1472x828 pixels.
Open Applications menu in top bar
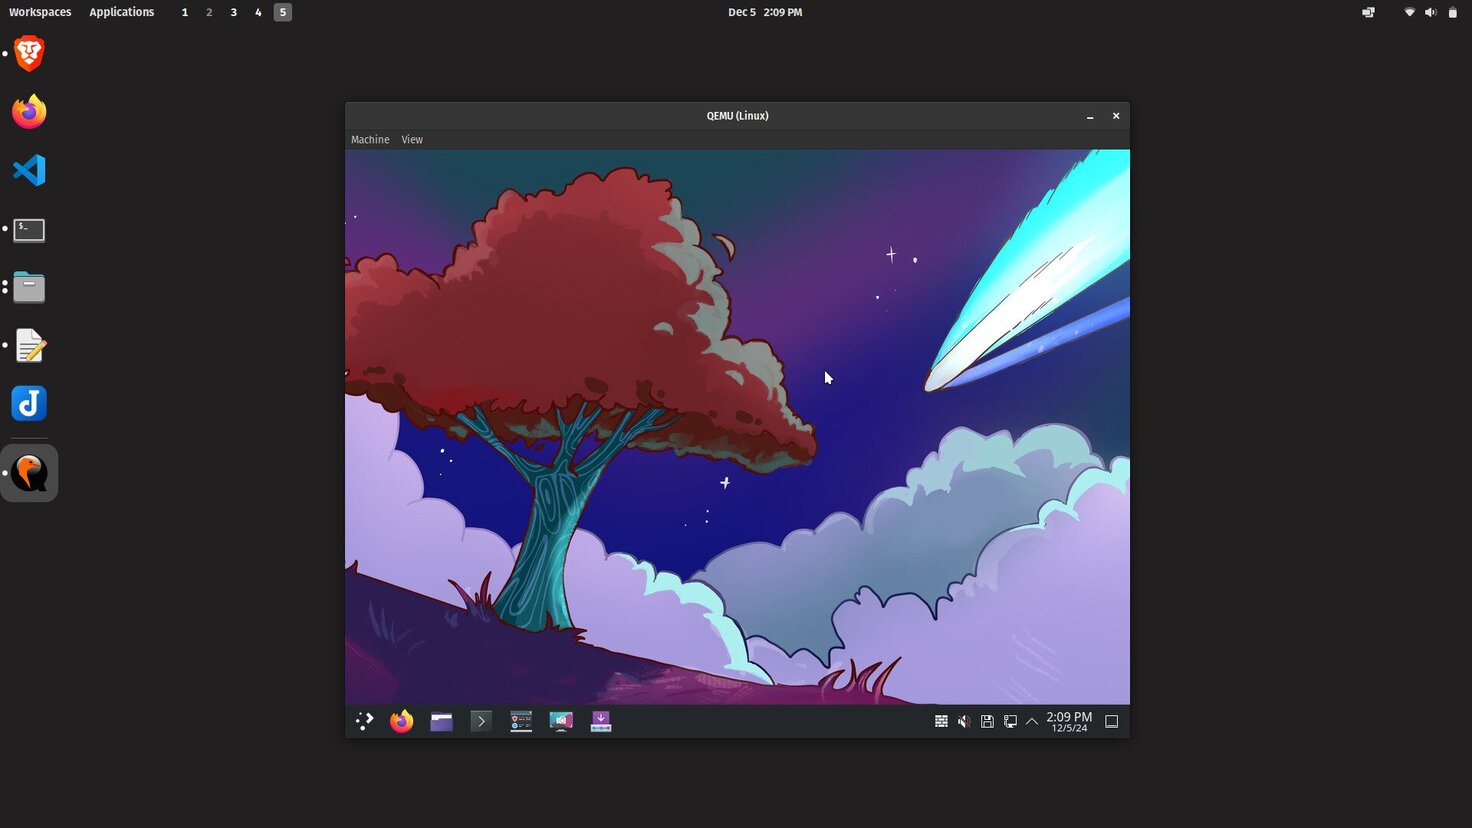pos(122,12)
